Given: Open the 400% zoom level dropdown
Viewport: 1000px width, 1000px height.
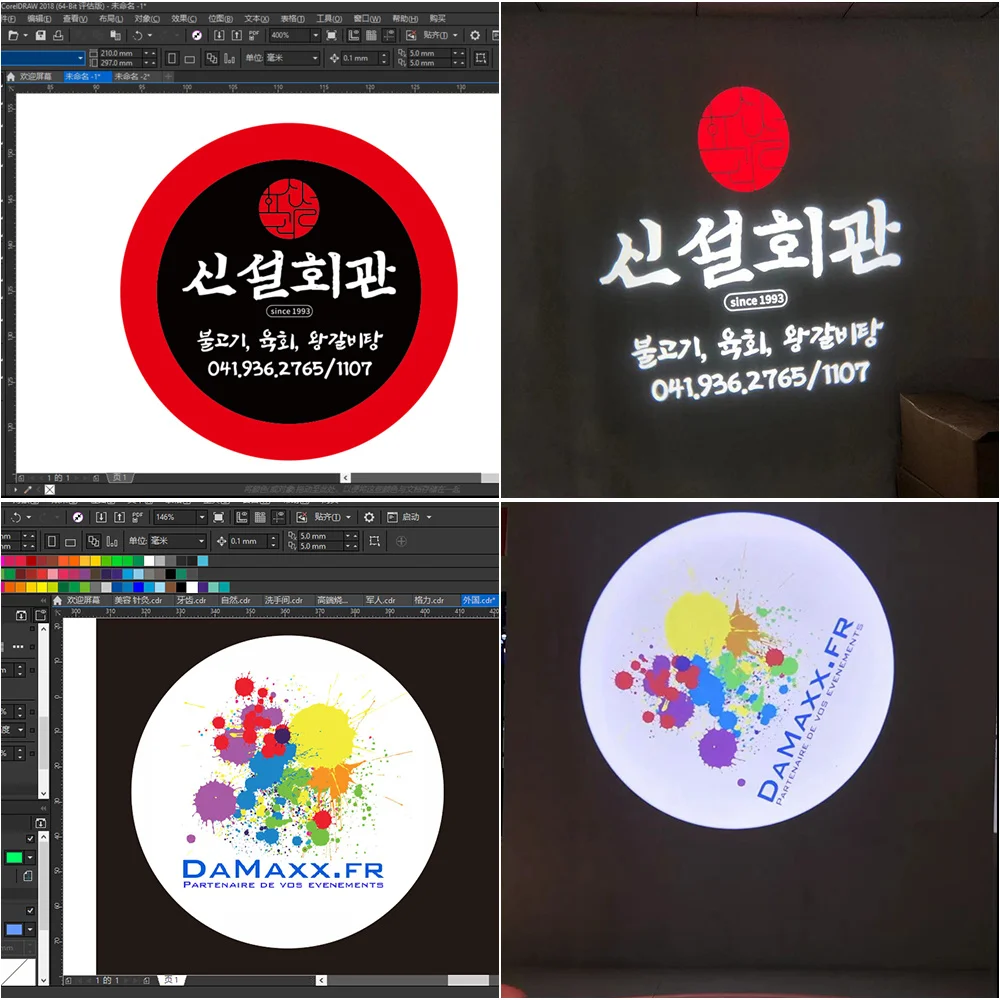Looking at the screenshot, I should pos(315,36).
